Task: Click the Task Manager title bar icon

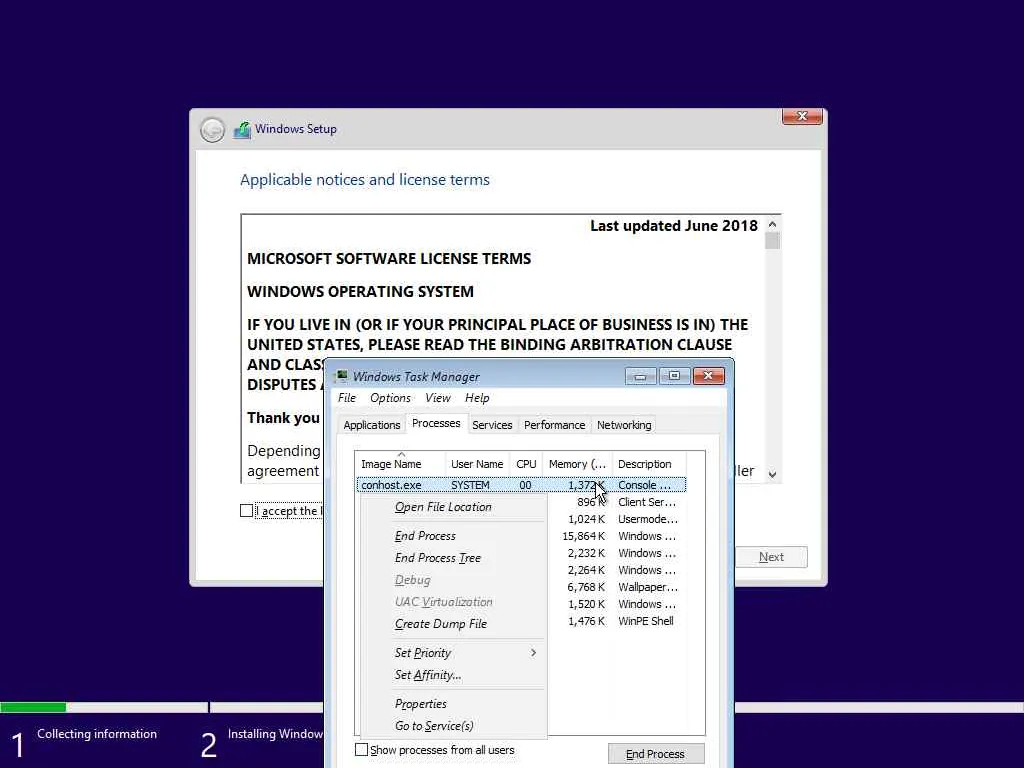Action: point(341,376)
